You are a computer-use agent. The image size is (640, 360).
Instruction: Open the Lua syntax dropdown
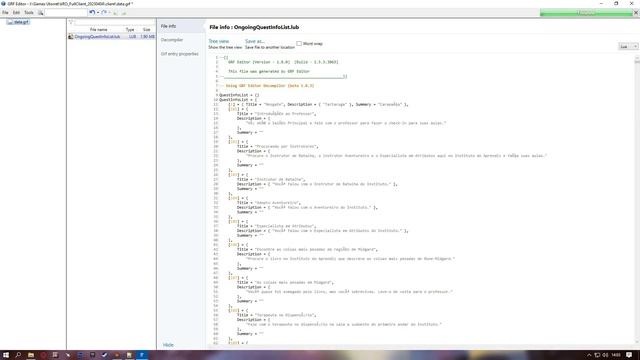[627, 47]
